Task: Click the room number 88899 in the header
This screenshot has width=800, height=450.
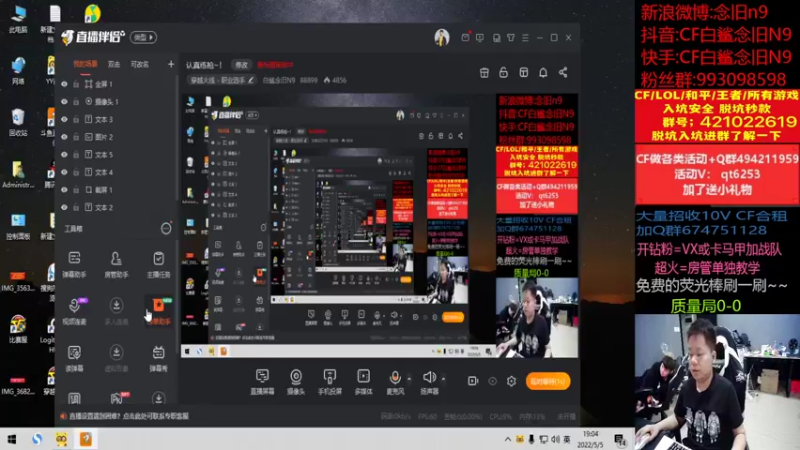Action: point(309,80)
